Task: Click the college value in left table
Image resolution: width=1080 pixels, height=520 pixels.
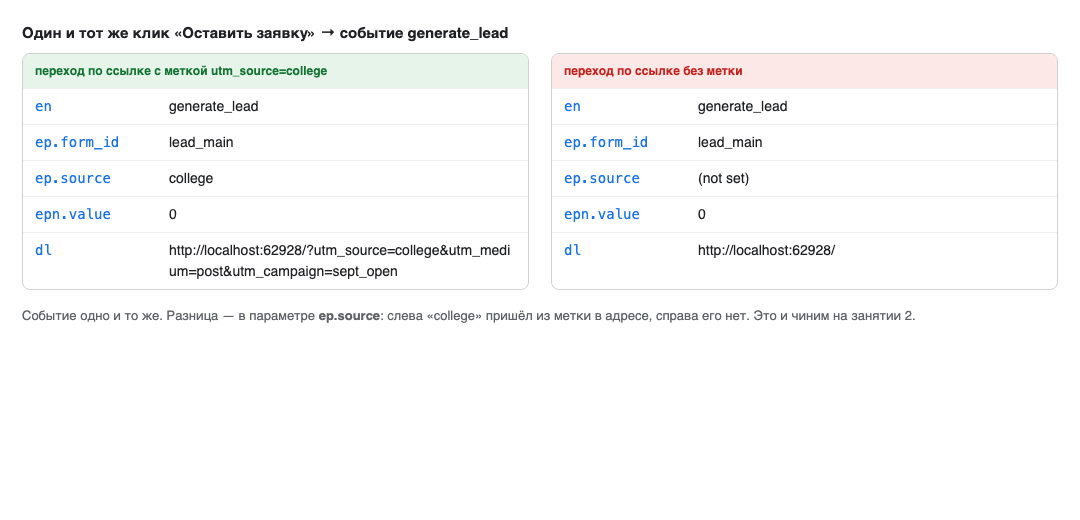Action: (191, 178)
